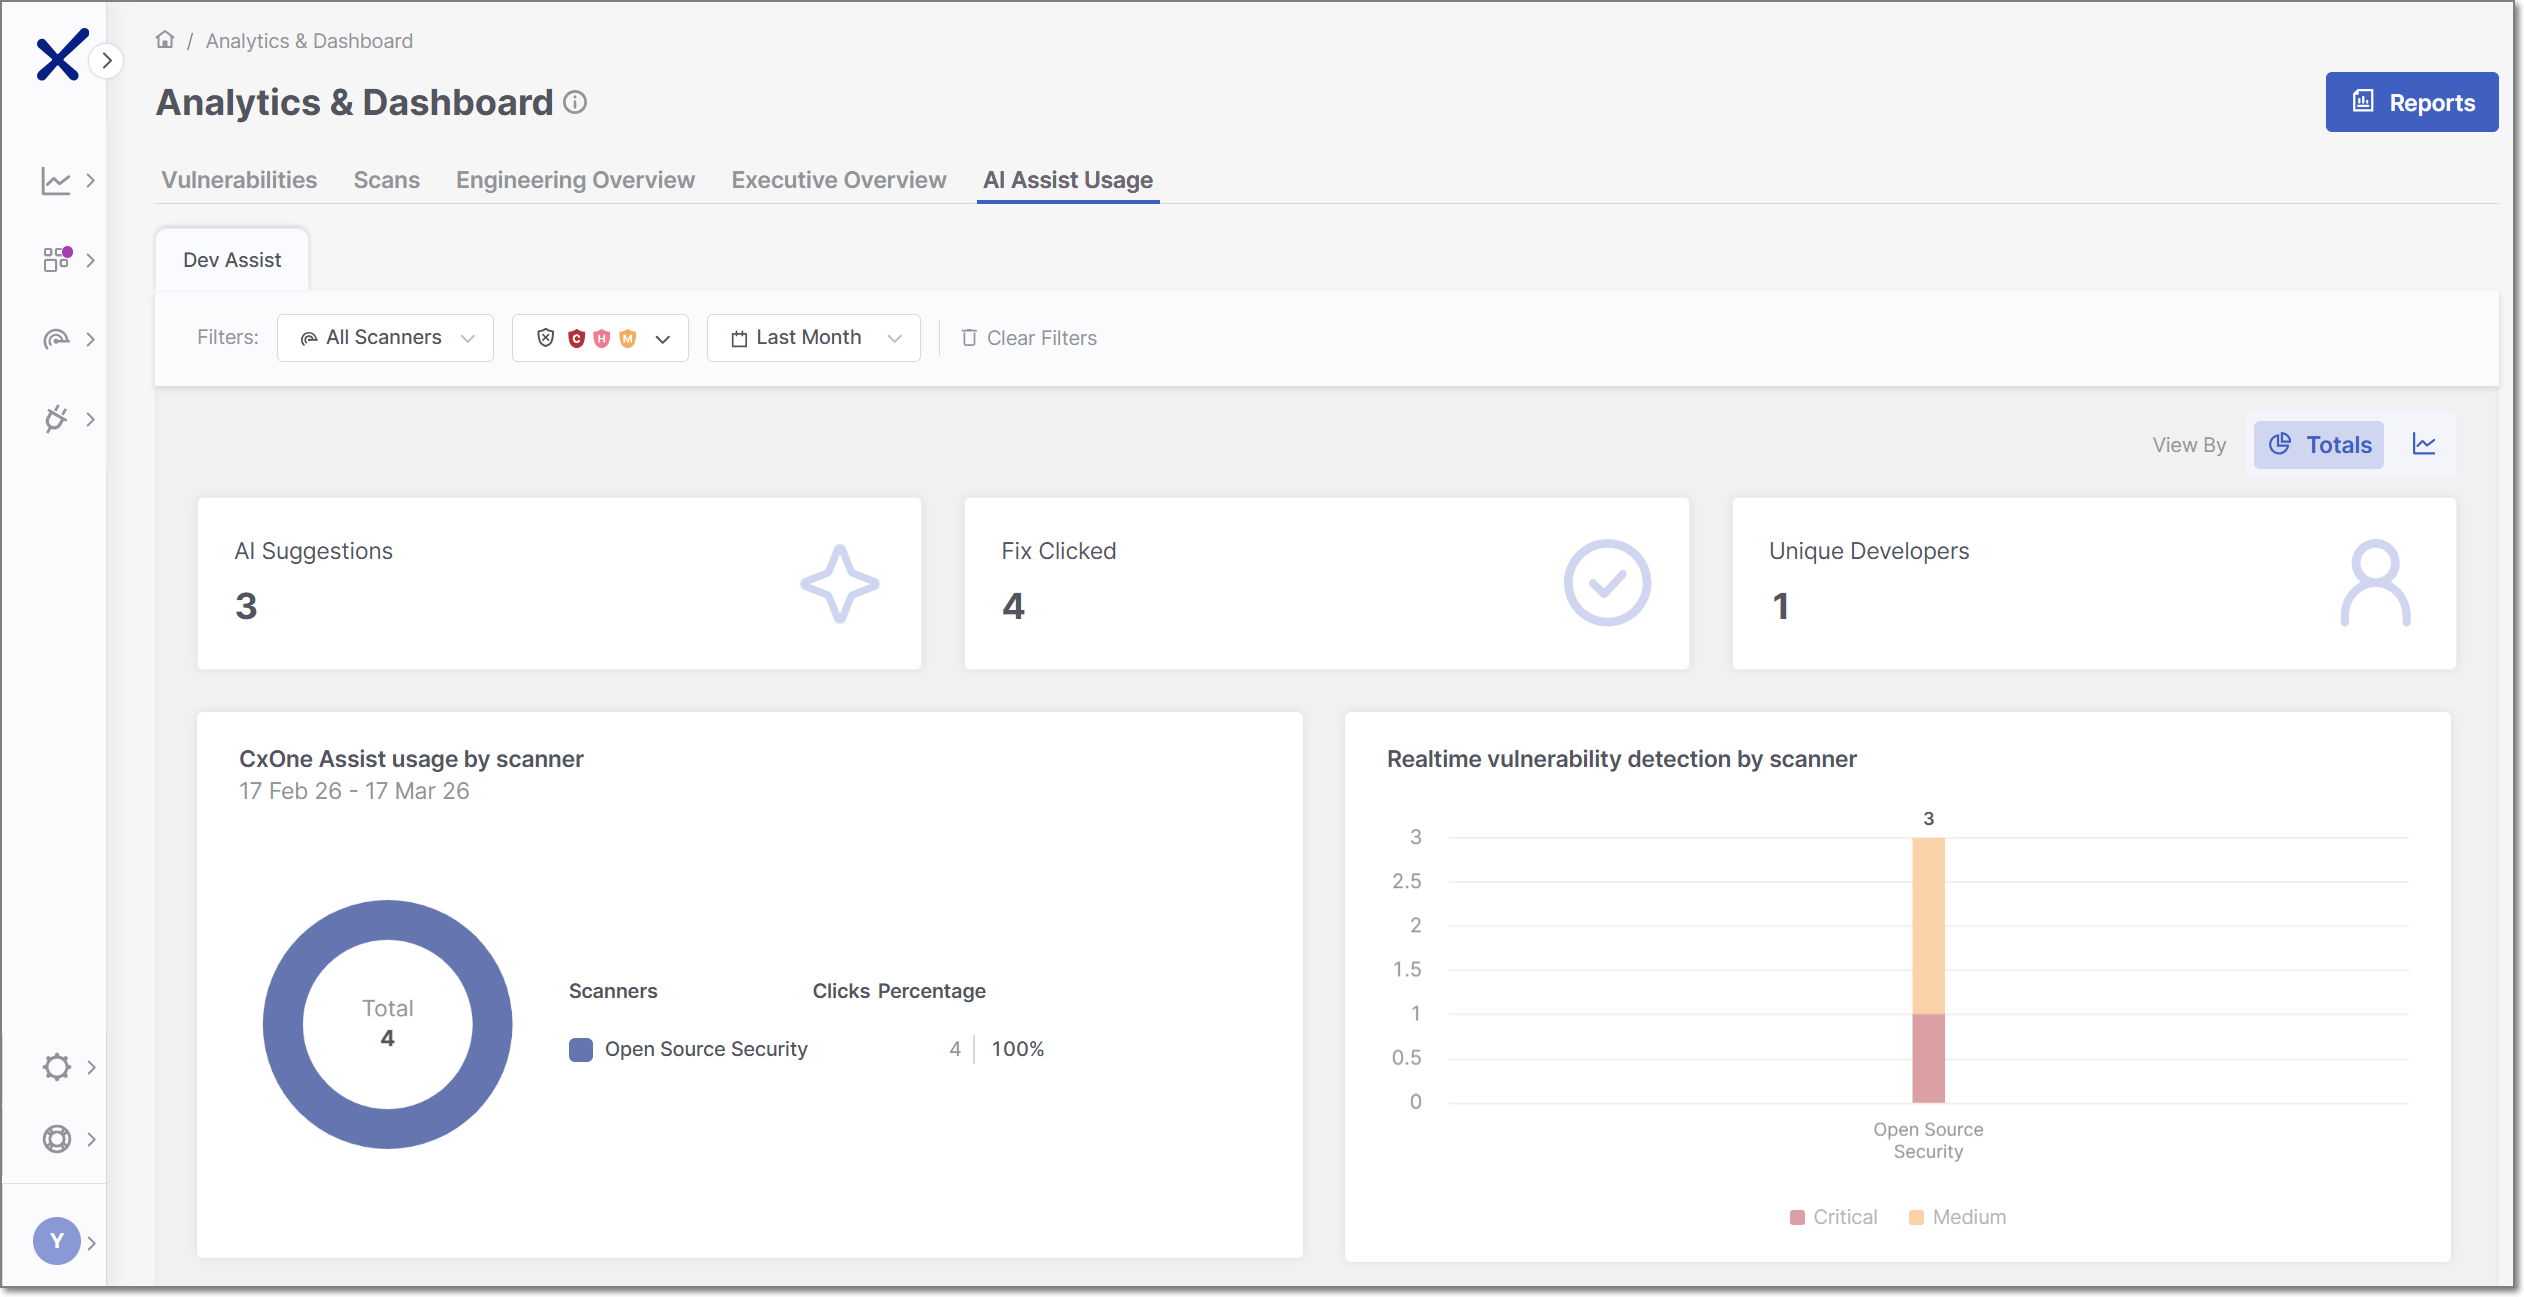Open the All Scanners filter dropdown
This screenshot has height=1297, width=2524.
(386, 338)
